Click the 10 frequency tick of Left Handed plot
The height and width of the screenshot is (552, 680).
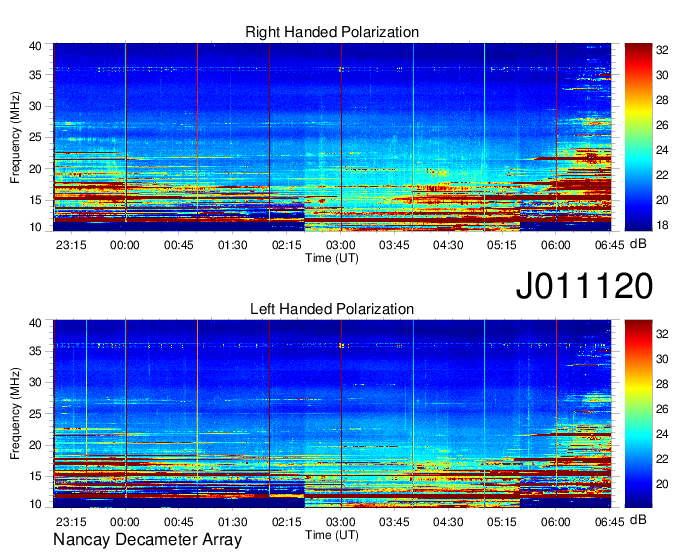(x=35, y=504)
